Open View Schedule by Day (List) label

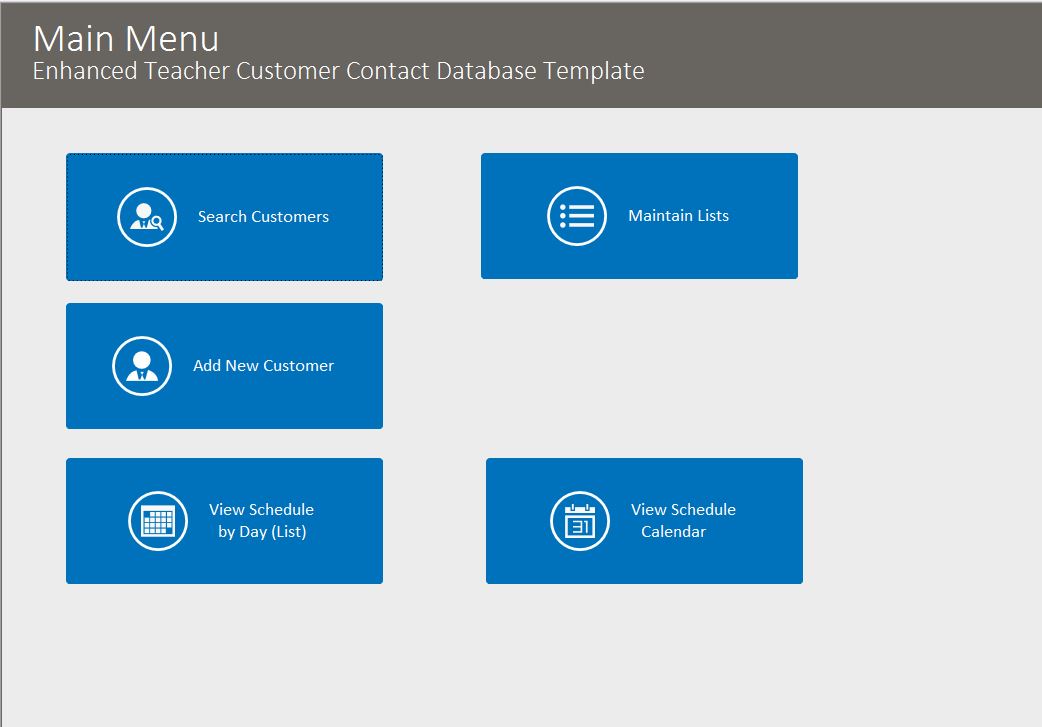pyautogui.click(x=262, y=520)
